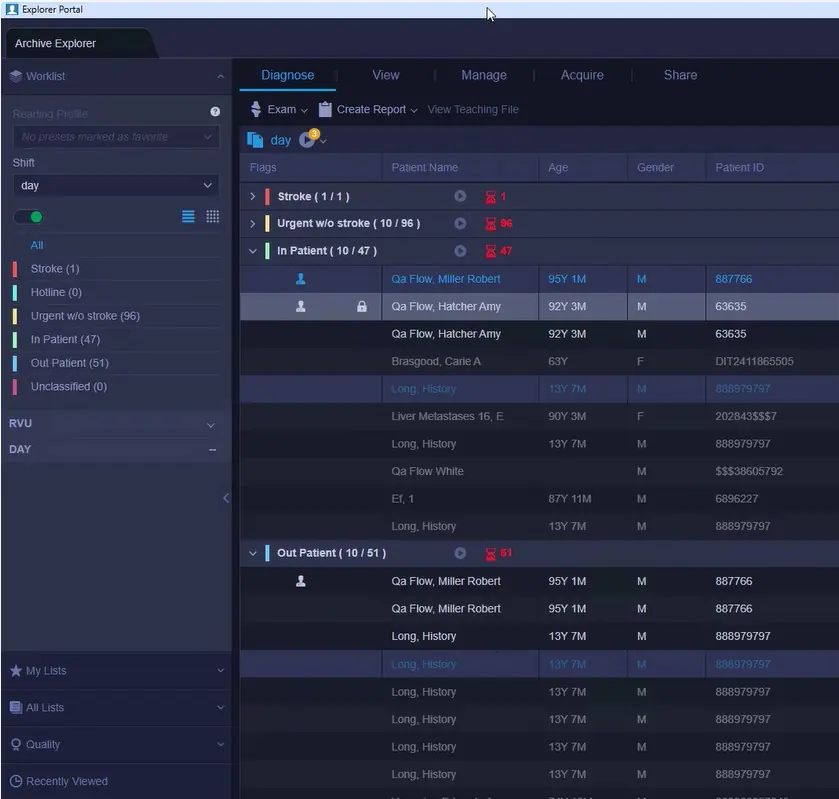Image resolution: width=839 pixels, height=799 pixels.
Task: Start the In Patient group play button
Action: 460,251
